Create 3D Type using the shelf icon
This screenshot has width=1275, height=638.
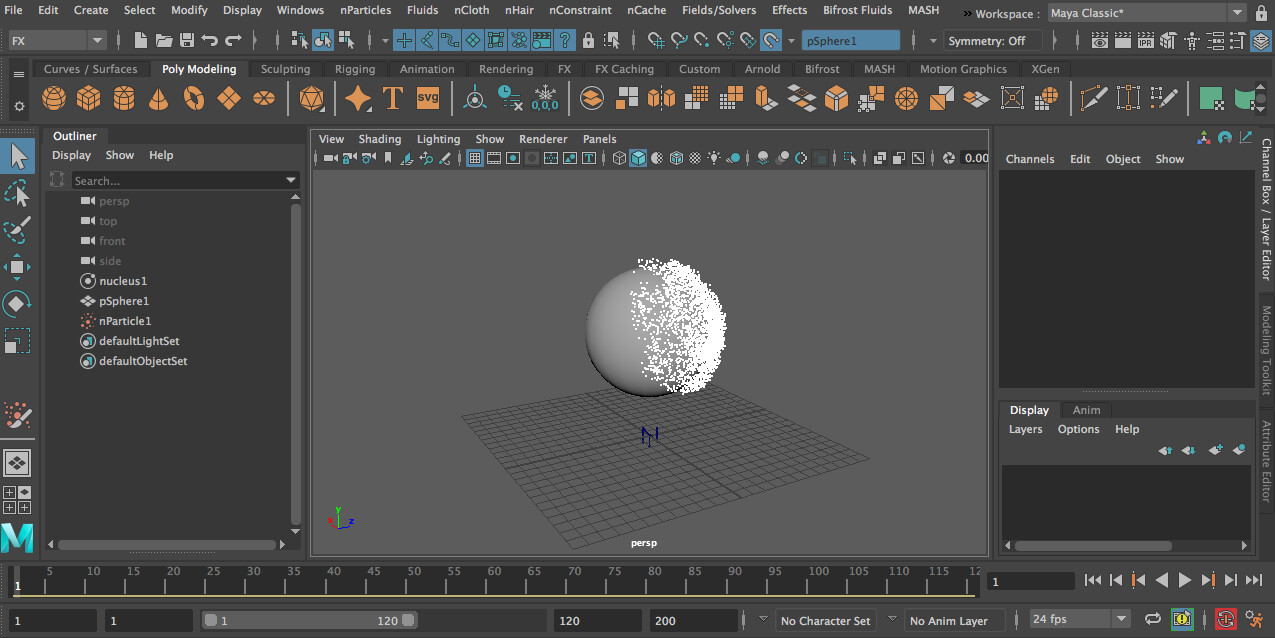coord(393,98)
